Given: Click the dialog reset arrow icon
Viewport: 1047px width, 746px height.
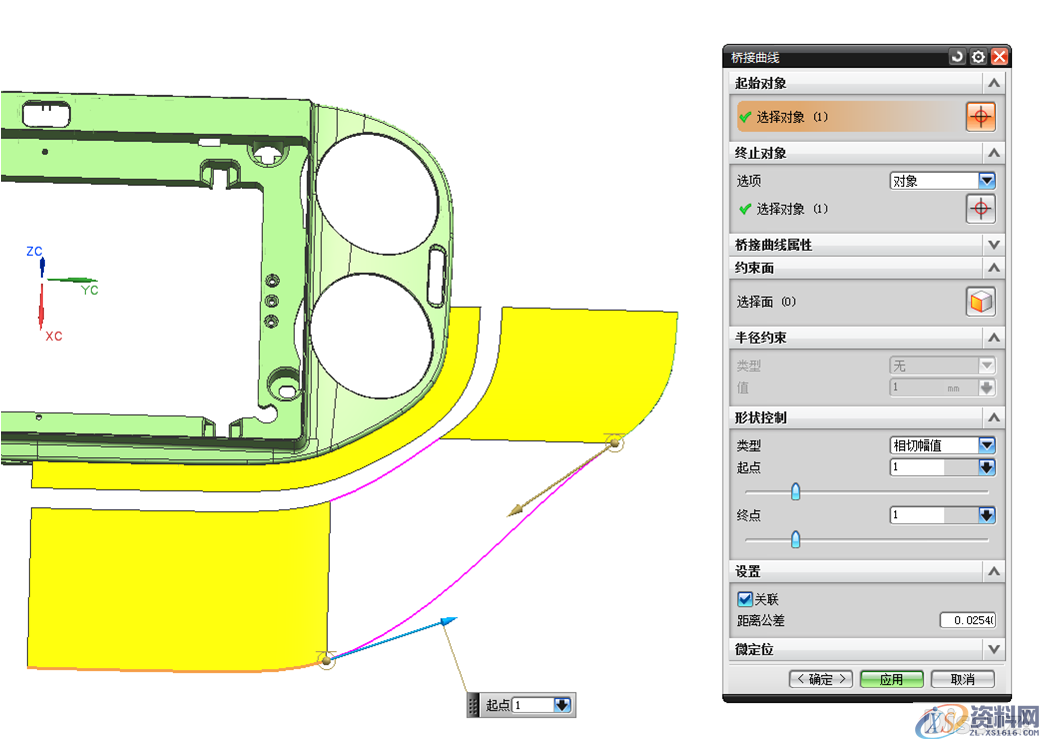Looking at the screenshot, I should (x=957, y=58).
